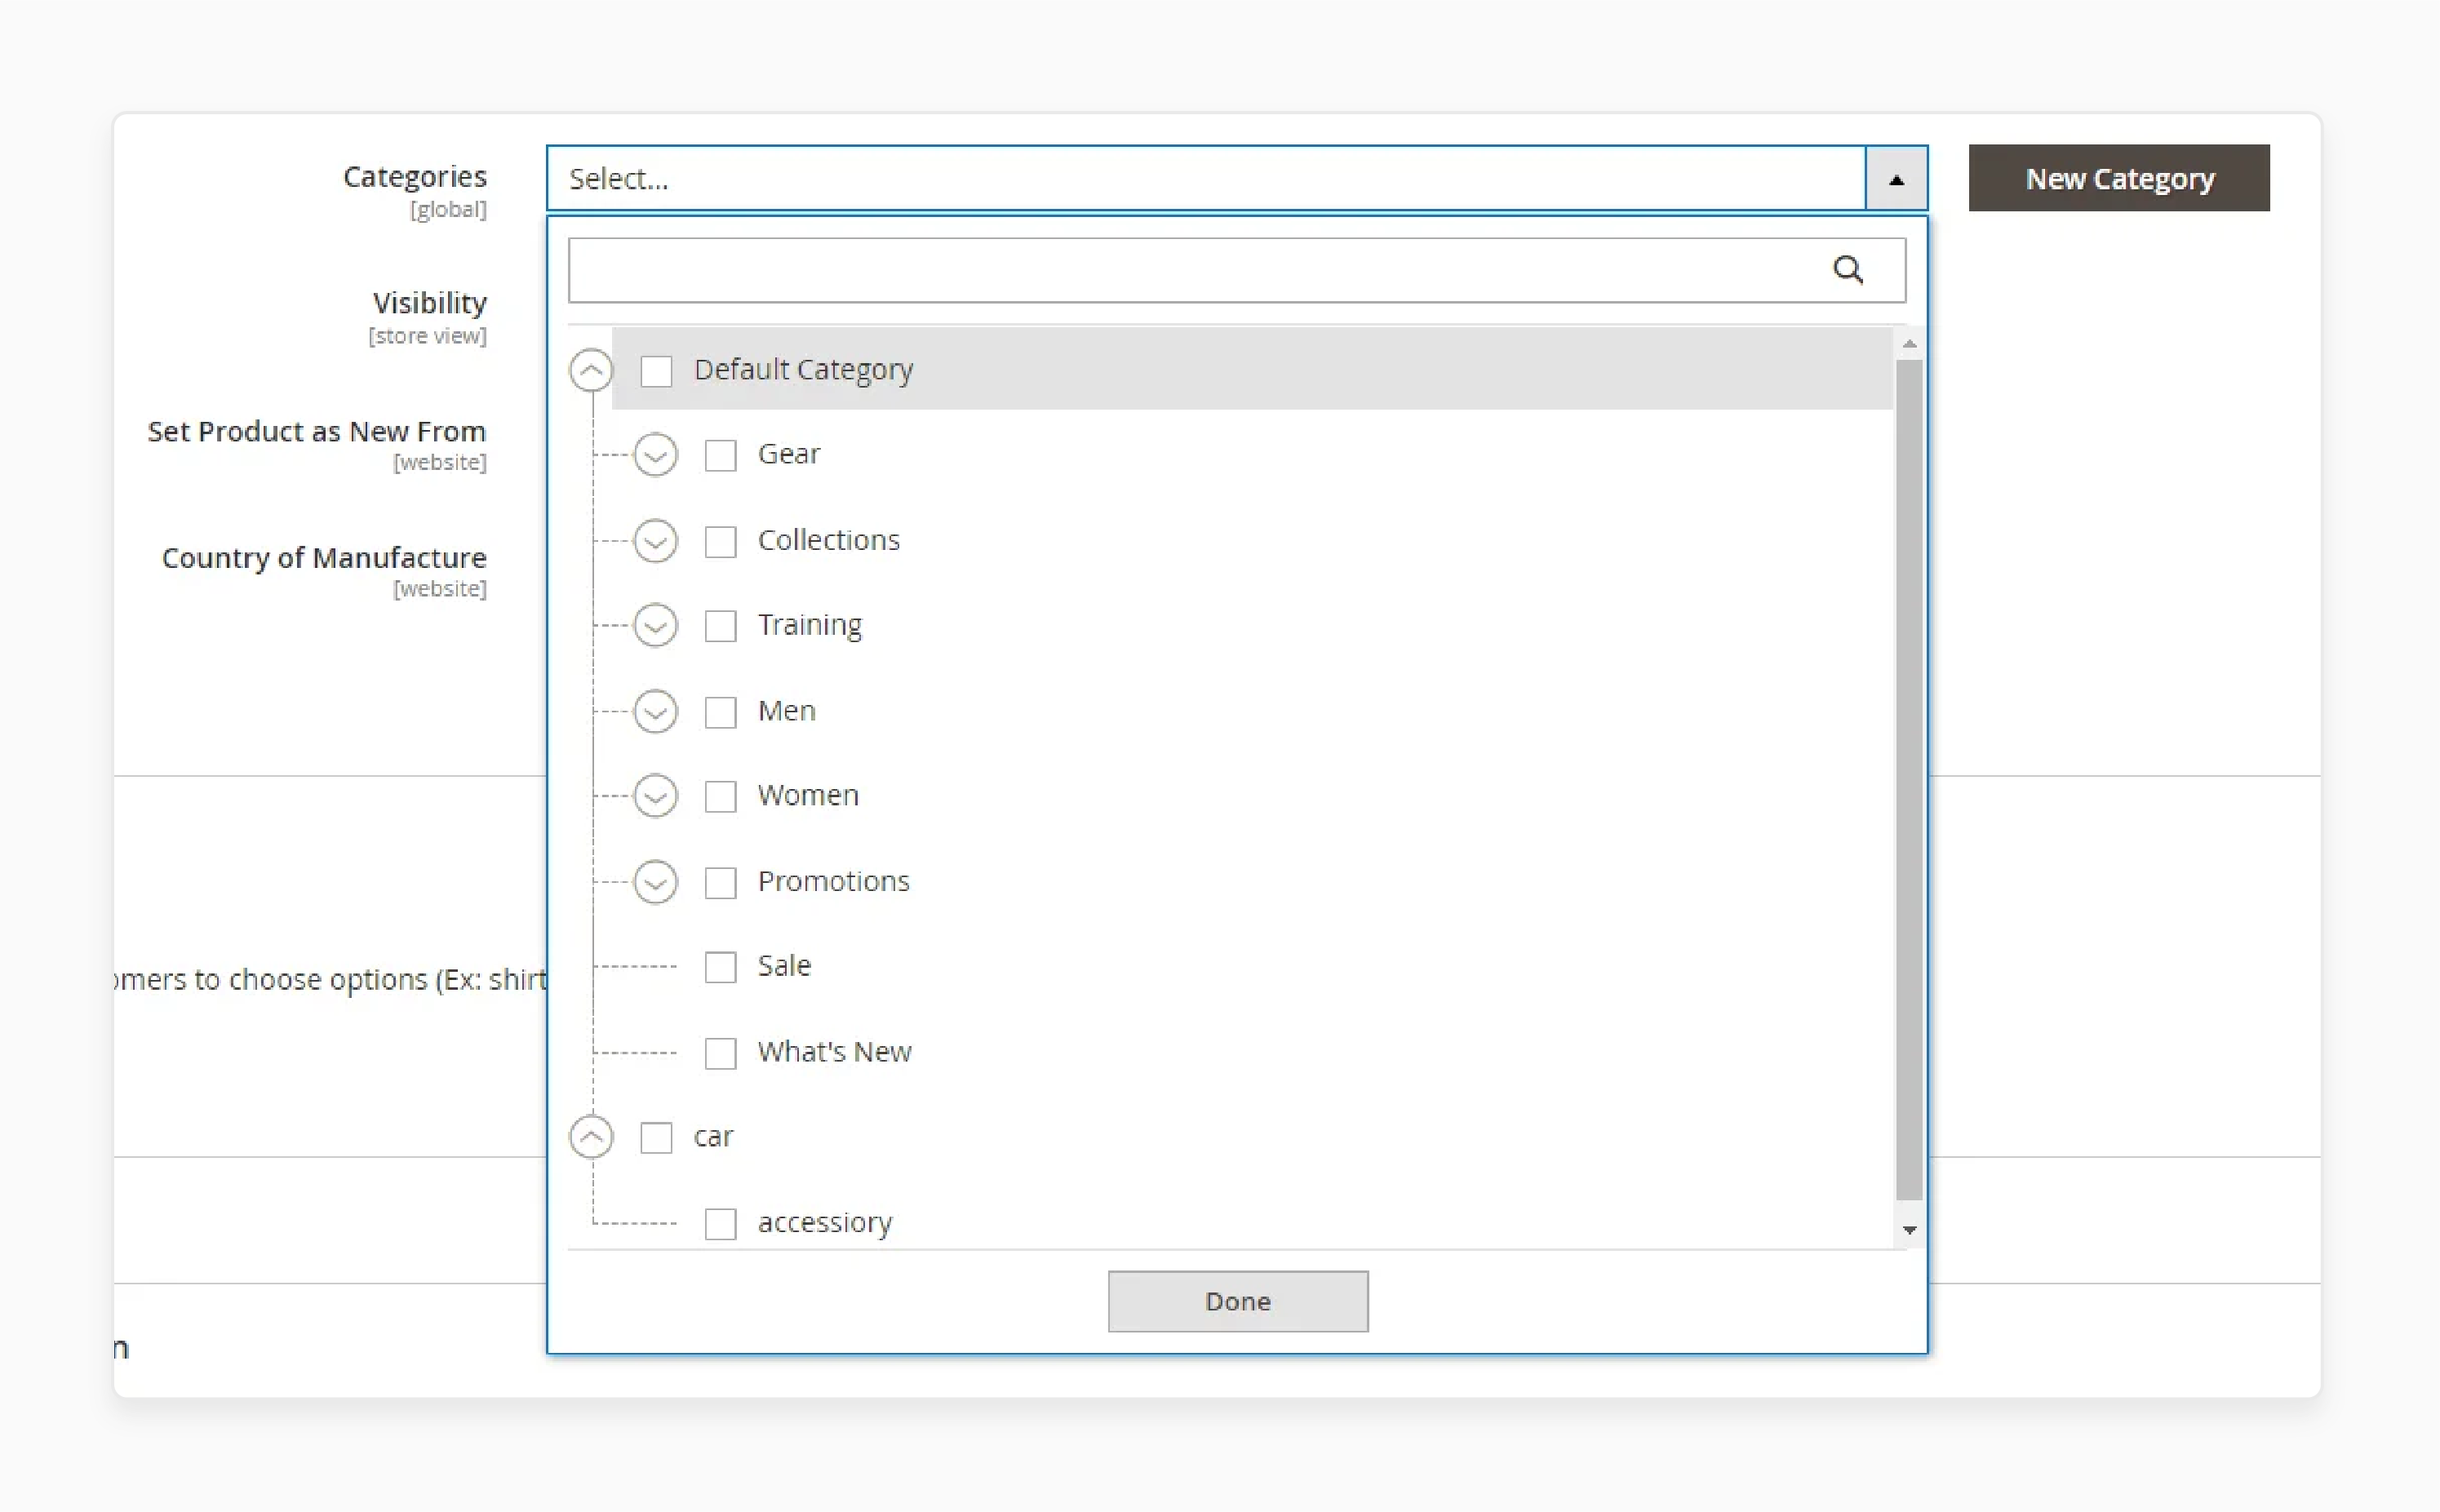Expand the Promotions category tree node

pos(657,880)
